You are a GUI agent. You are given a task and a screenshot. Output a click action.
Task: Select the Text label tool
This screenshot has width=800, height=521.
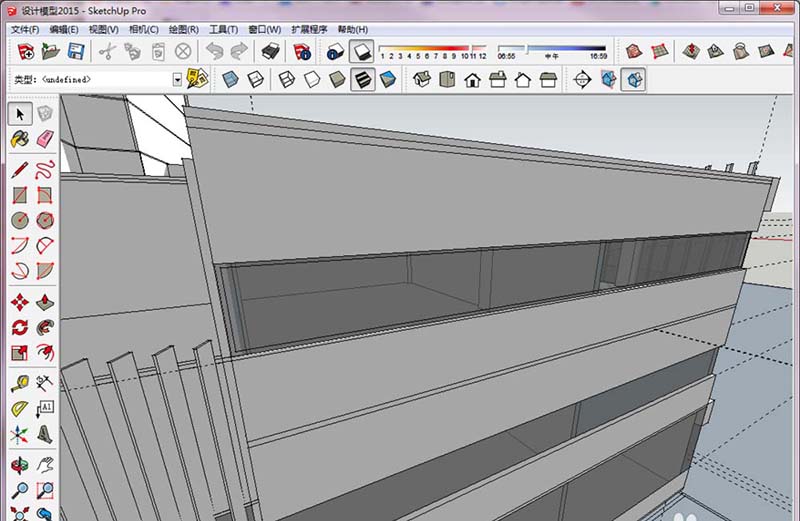(45, 409)
